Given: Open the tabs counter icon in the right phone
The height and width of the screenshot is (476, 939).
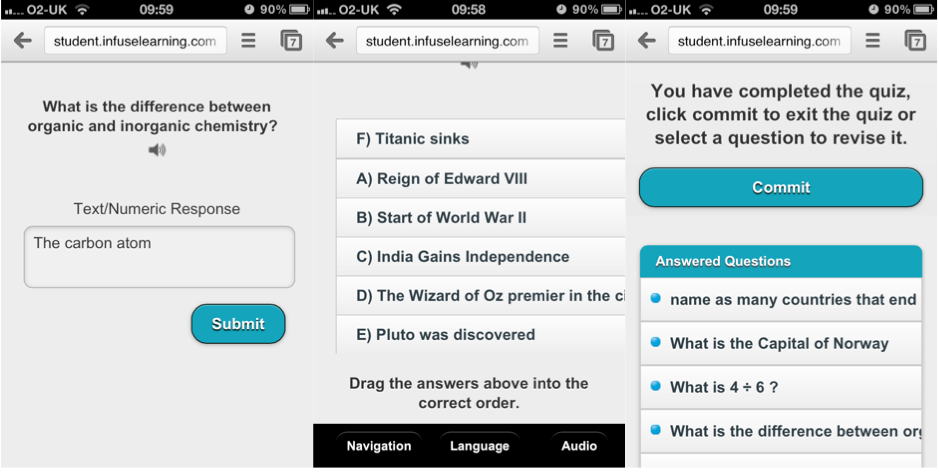Looking at the screenshot, I should (915, 41).
